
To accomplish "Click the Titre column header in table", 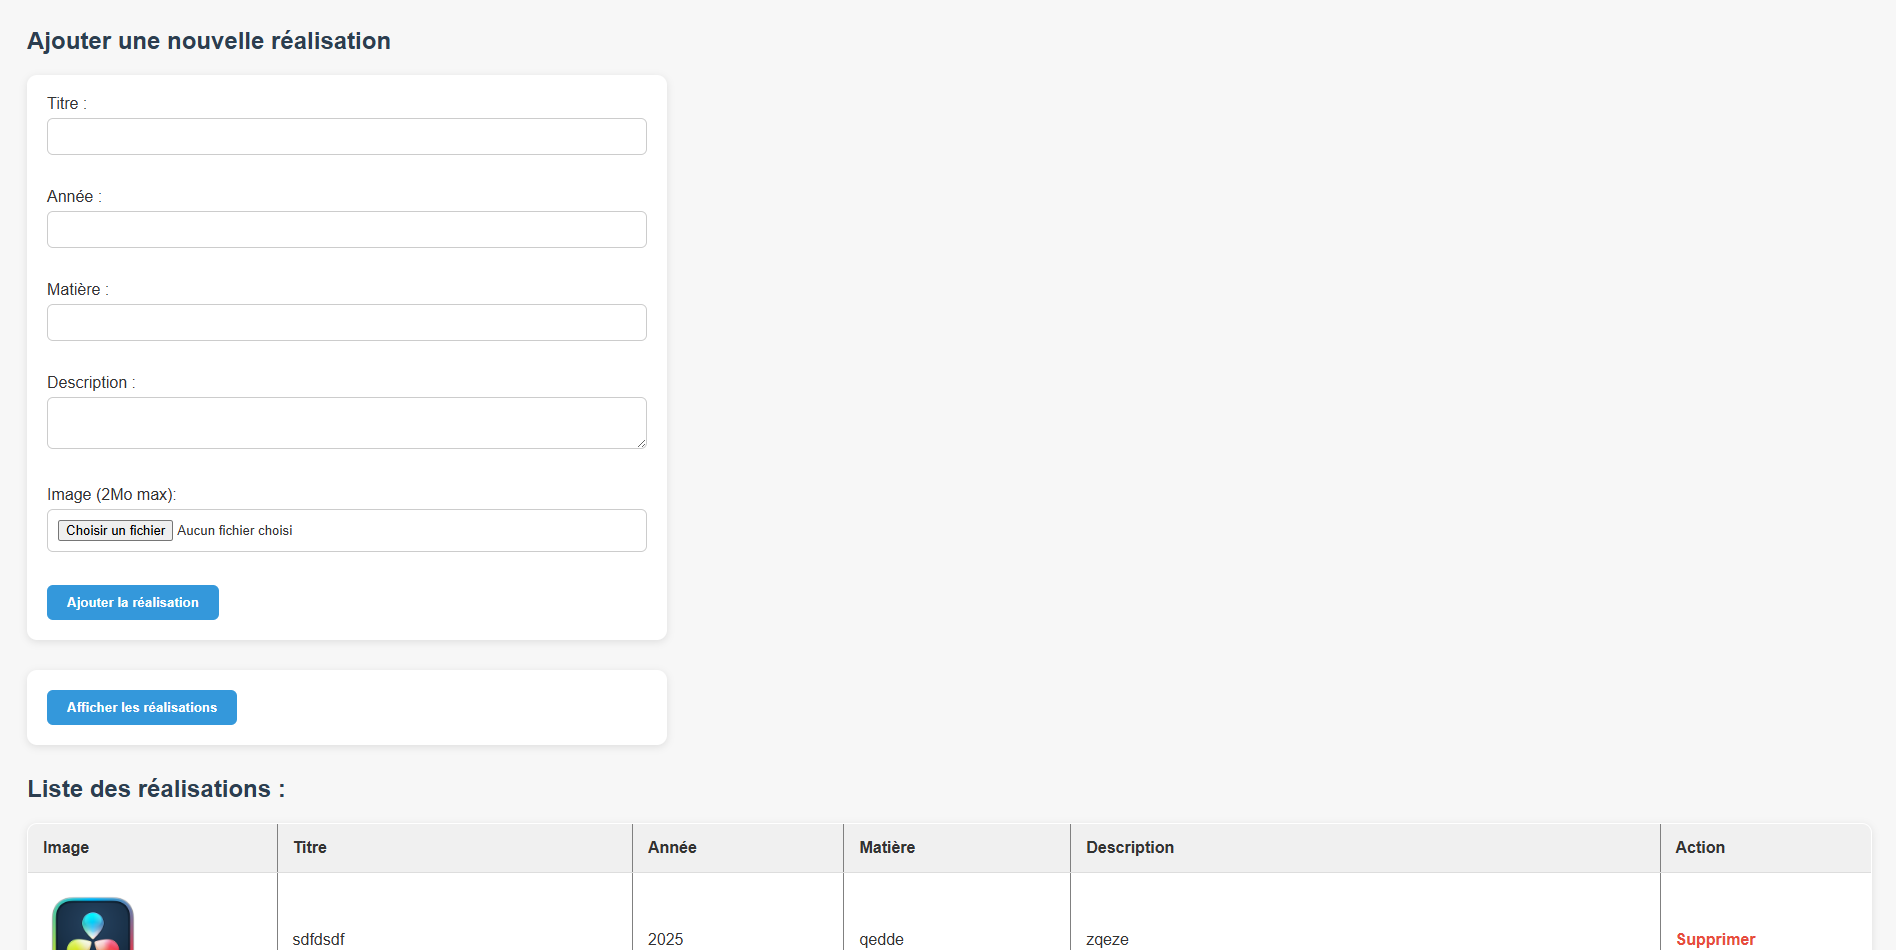I will tap(310, 848).
